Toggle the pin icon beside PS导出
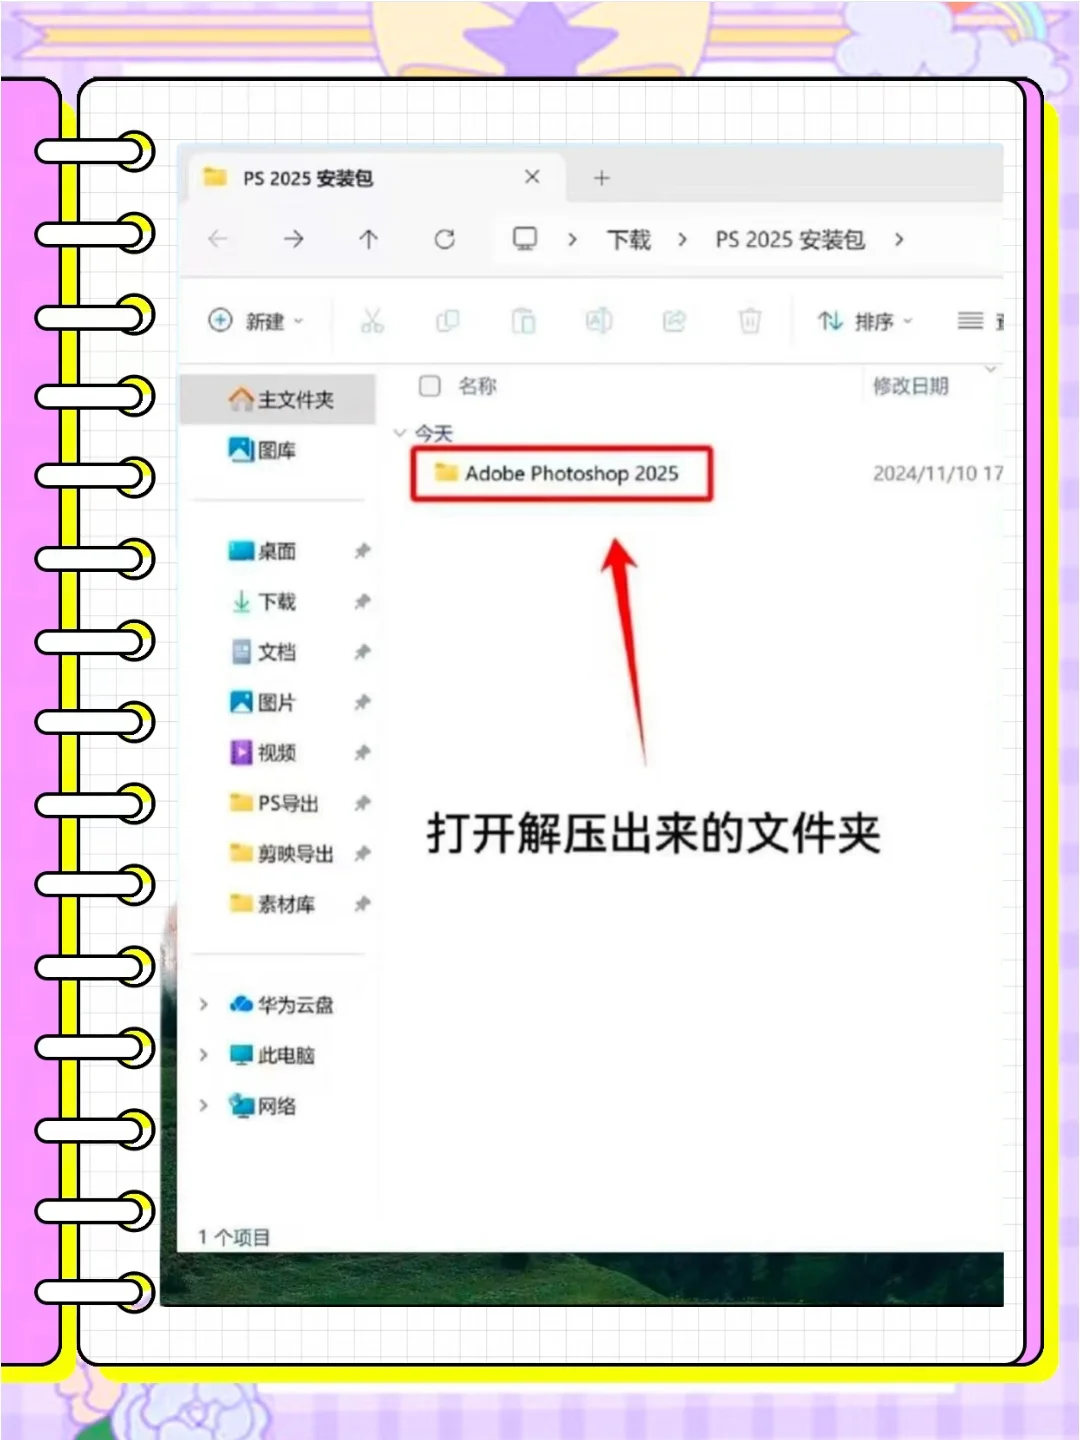The height and width of the screenshot is (1440, 1080). (362, 804)
